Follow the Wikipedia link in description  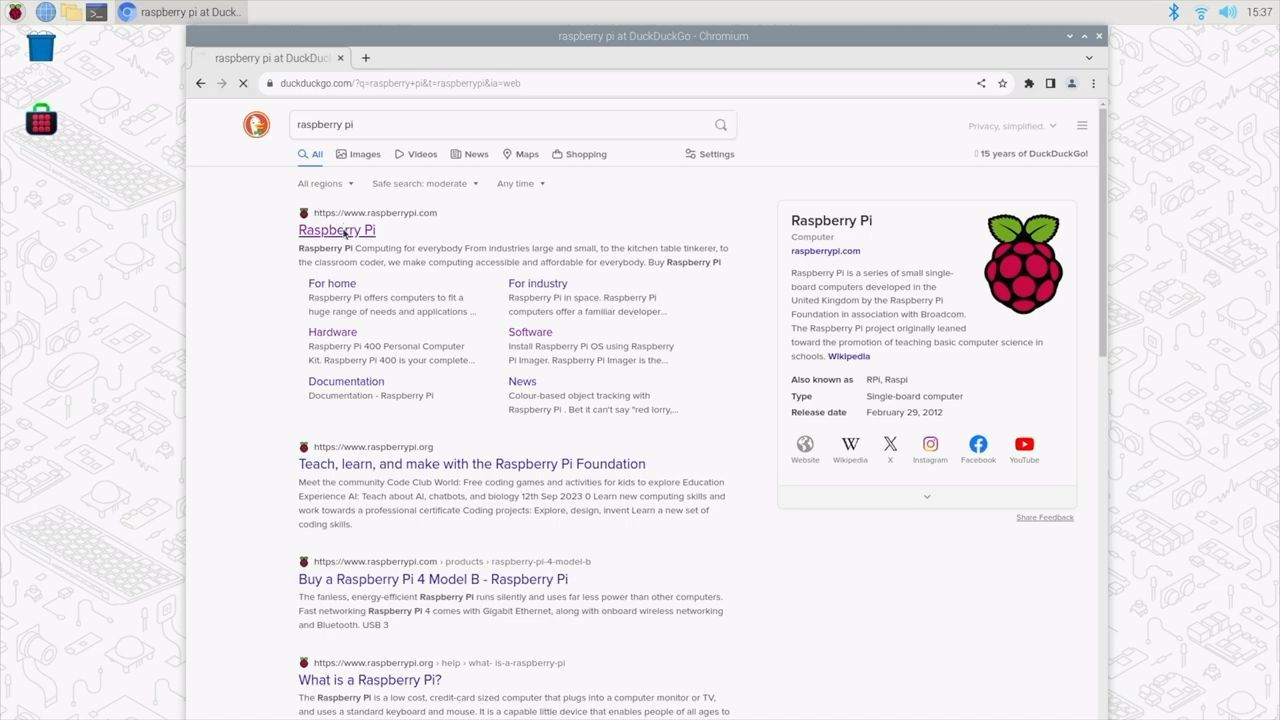(x=849, y=356)
